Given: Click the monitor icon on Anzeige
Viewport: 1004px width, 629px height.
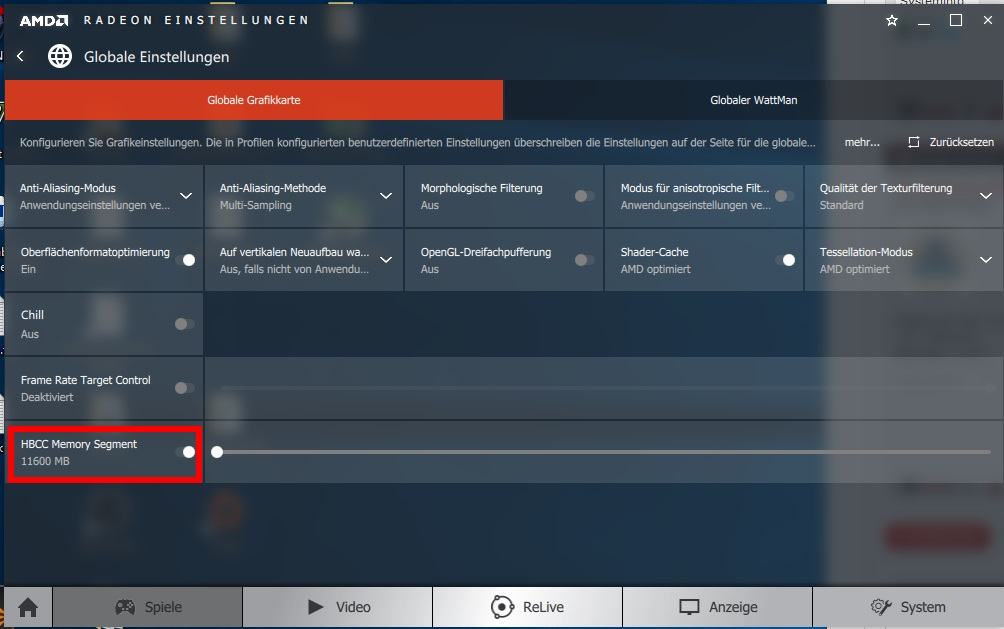Looking at the screenshot, I should pyautogui.click(x=689, y=607).
